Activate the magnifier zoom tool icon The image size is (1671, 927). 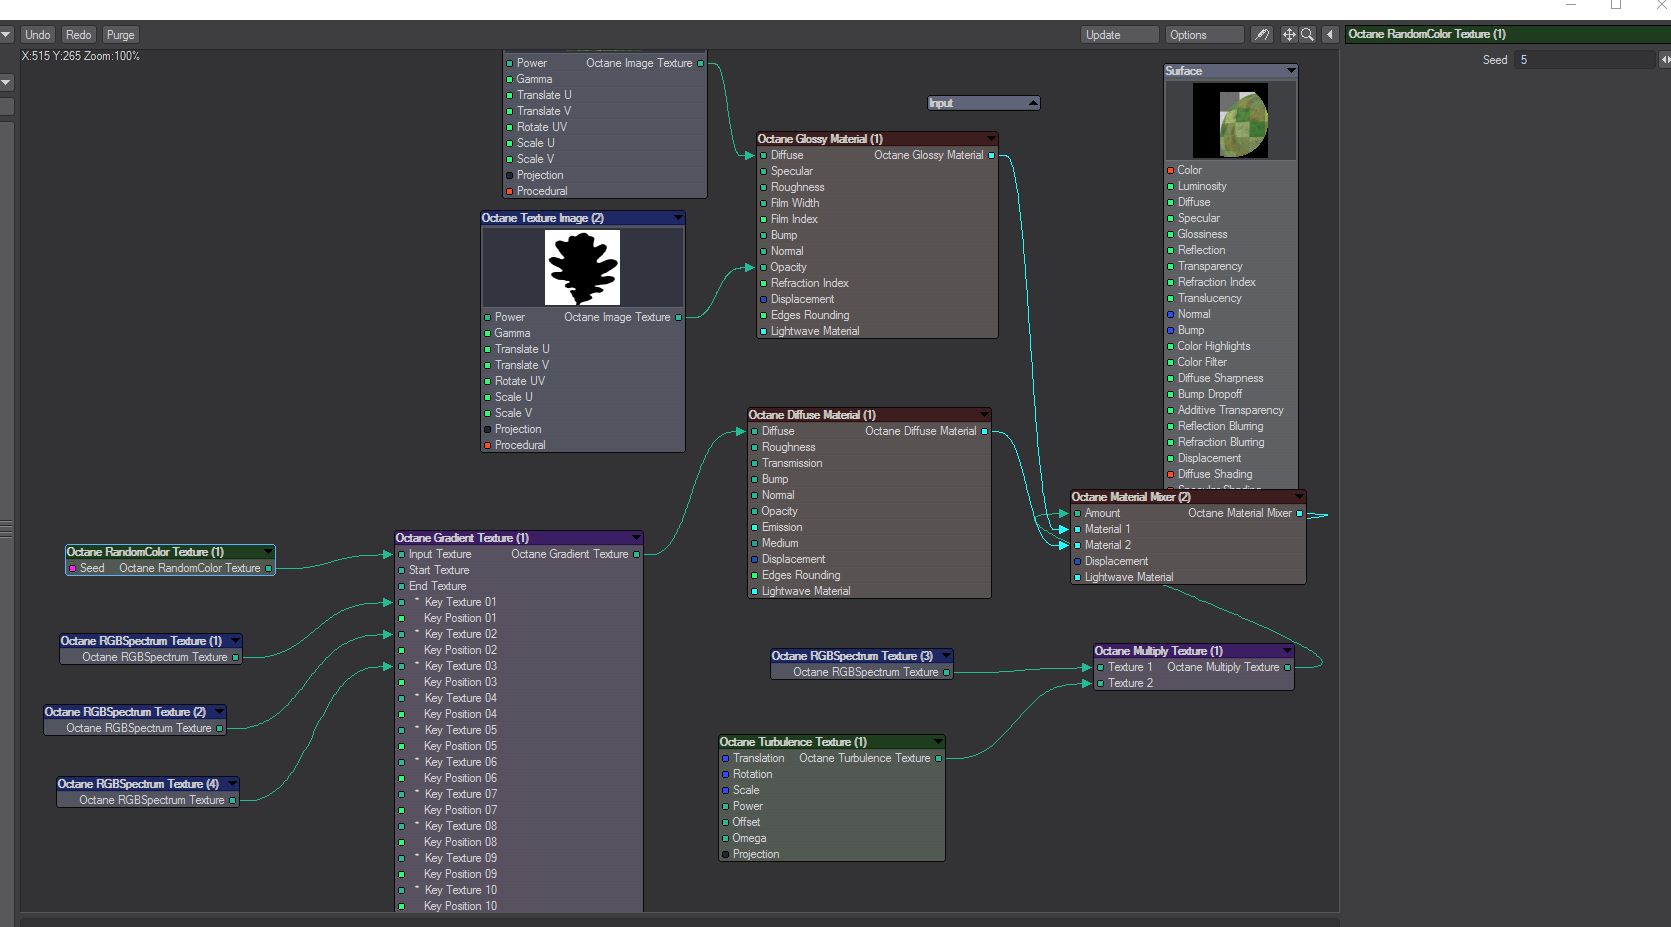[1307, 35]
